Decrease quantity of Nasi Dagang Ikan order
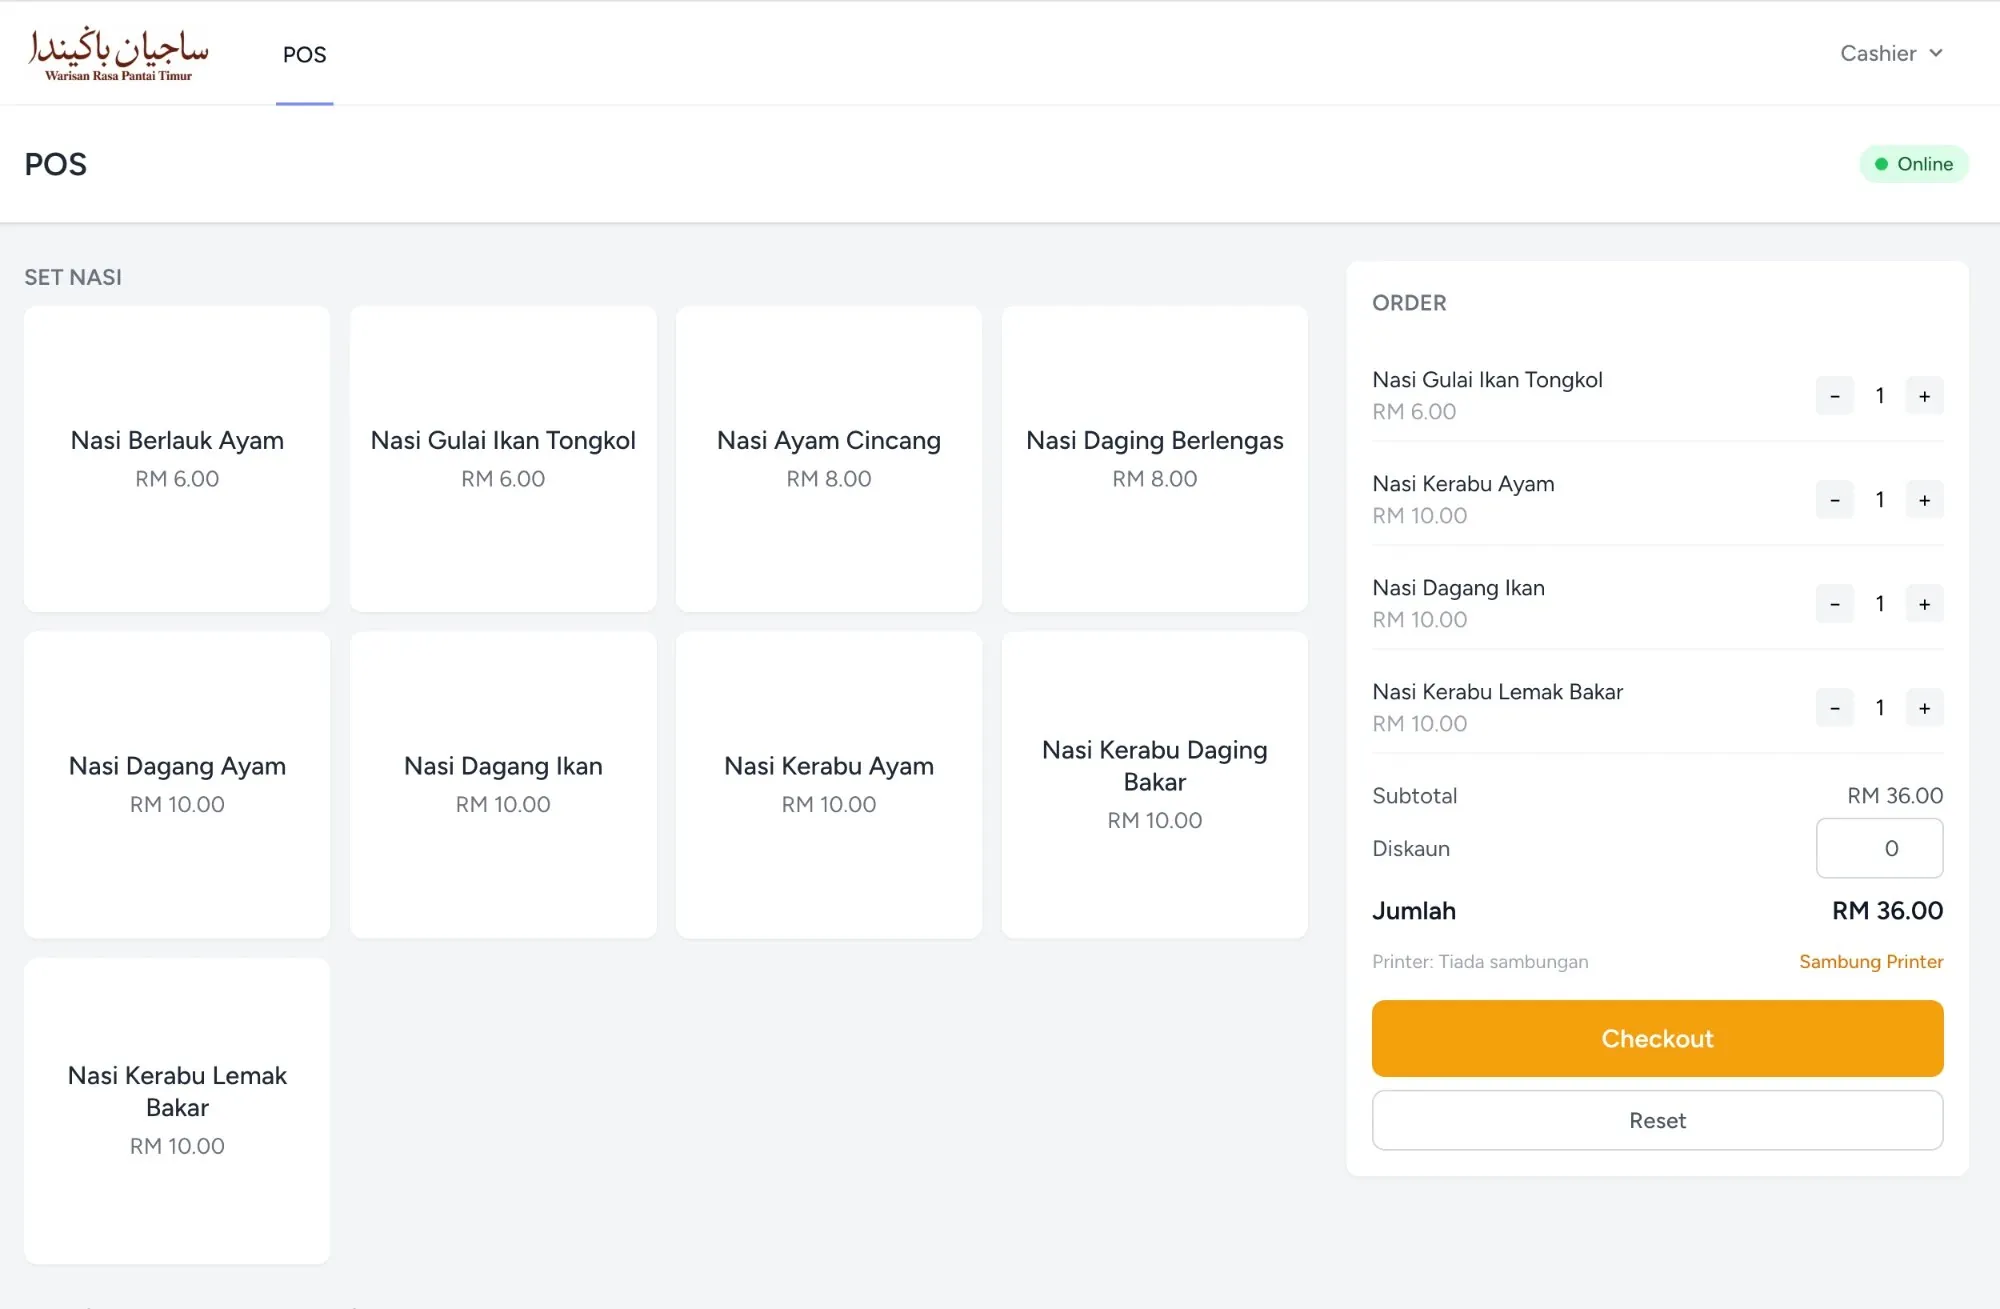Screen dimensions: 2000x1309 click(x=1835, y=604)
